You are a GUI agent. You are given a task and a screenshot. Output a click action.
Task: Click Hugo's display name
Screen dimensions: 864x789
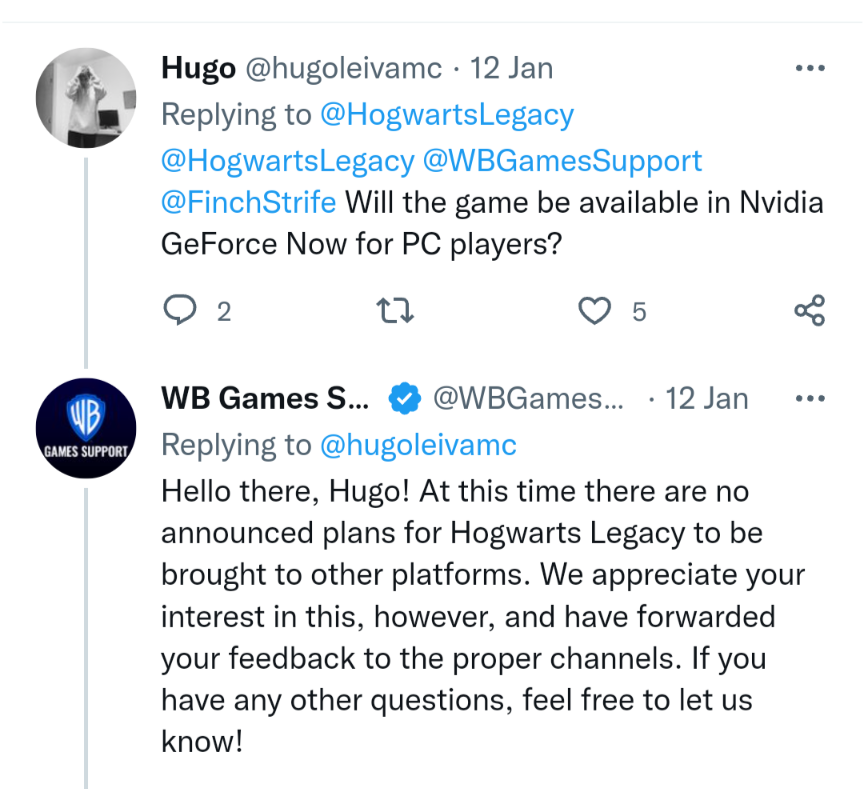[198, 68]
